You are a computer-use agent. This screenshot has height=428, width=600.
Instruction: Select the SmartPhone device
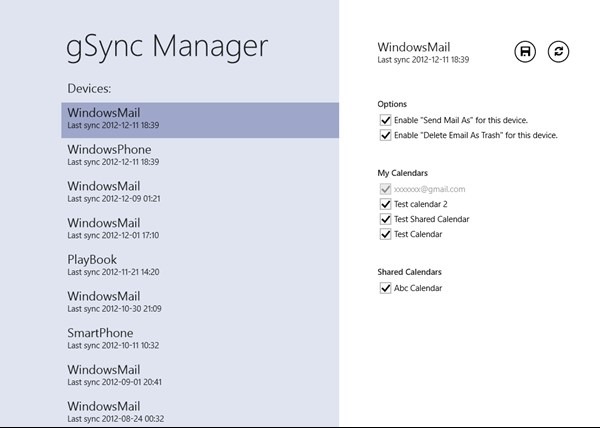[200, 338]
